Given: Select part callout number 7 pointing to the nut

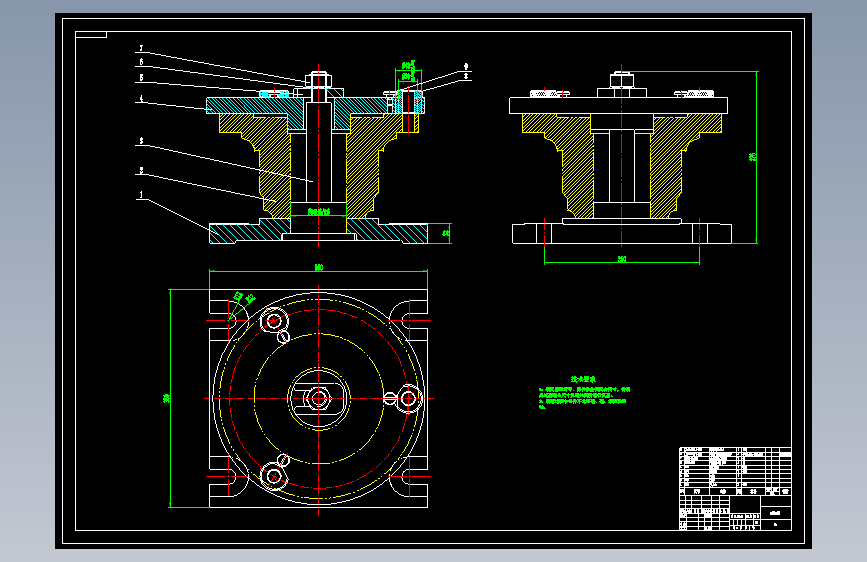Looking at the screenshot, I should (141, 49).
